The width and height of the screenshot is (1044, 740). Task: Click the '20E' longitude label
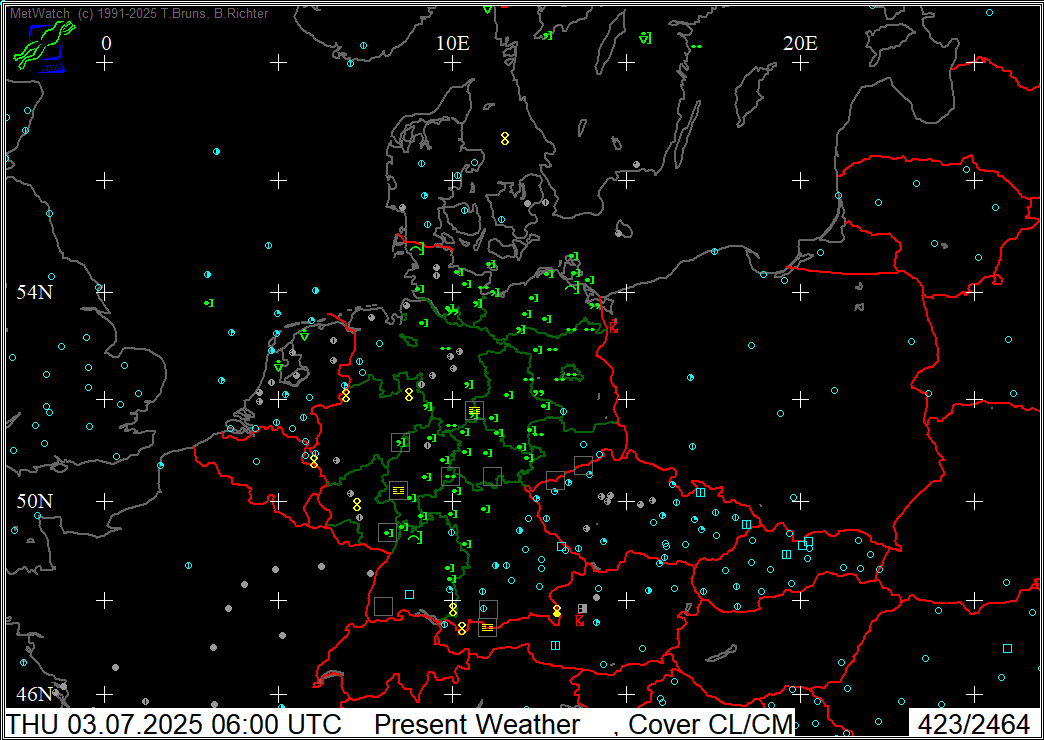(800, 44)
